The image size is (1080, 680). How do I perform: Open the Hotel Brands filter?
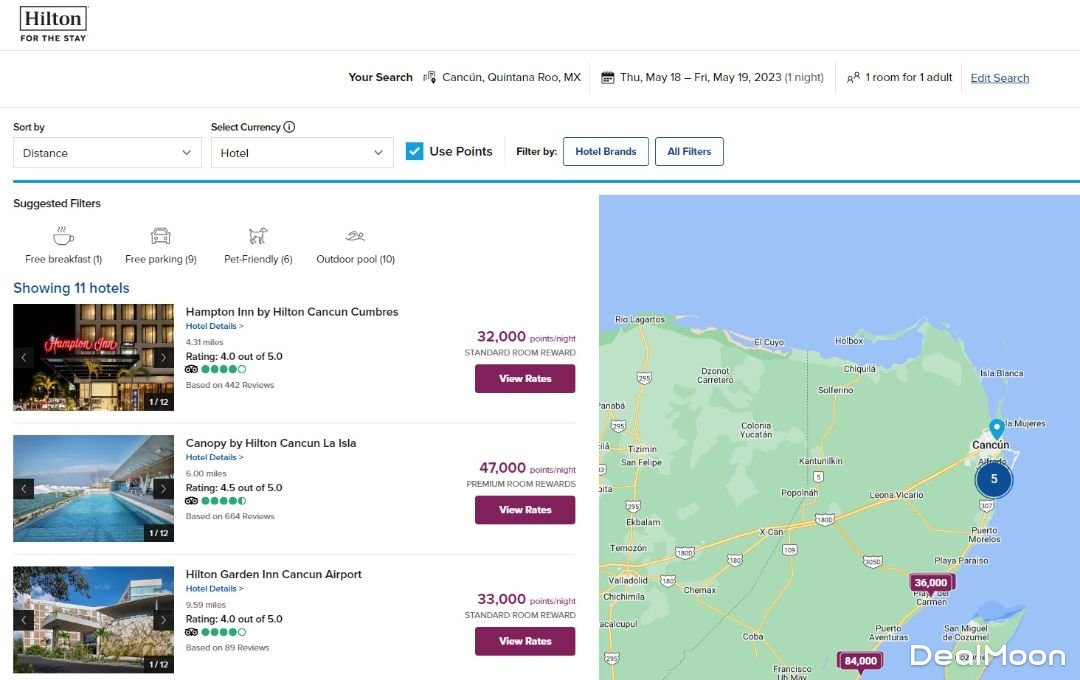(x=605, y=152)
